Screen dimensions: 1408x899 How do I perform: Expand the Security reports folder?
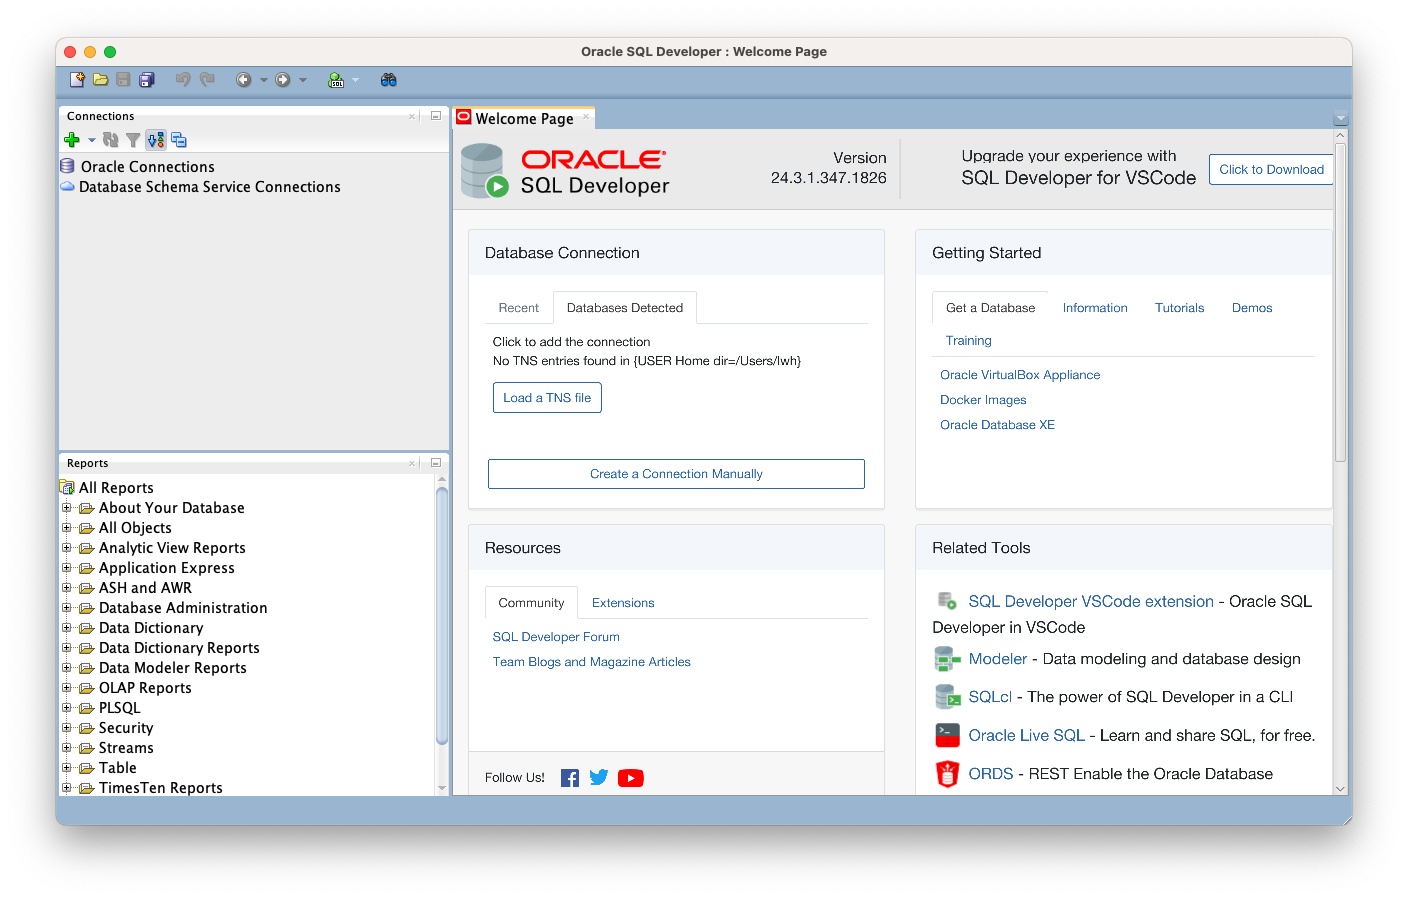[67, 728]
